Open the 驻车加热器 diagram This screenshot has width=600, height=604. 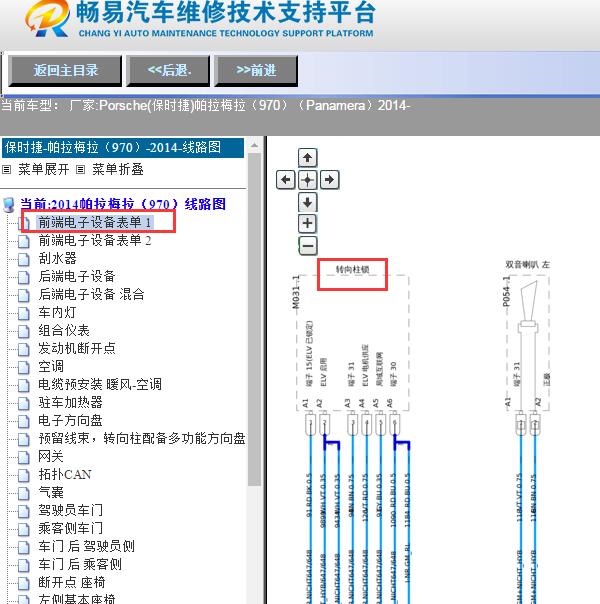click(x=70, y=403)
